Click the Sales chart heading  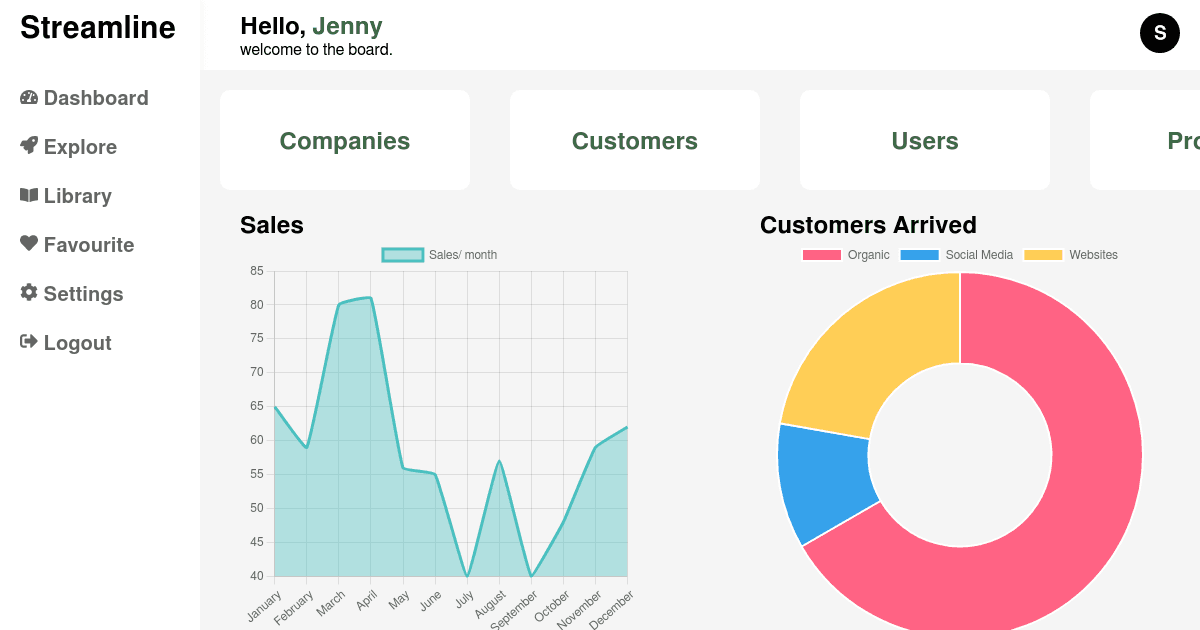coord(272,225)
